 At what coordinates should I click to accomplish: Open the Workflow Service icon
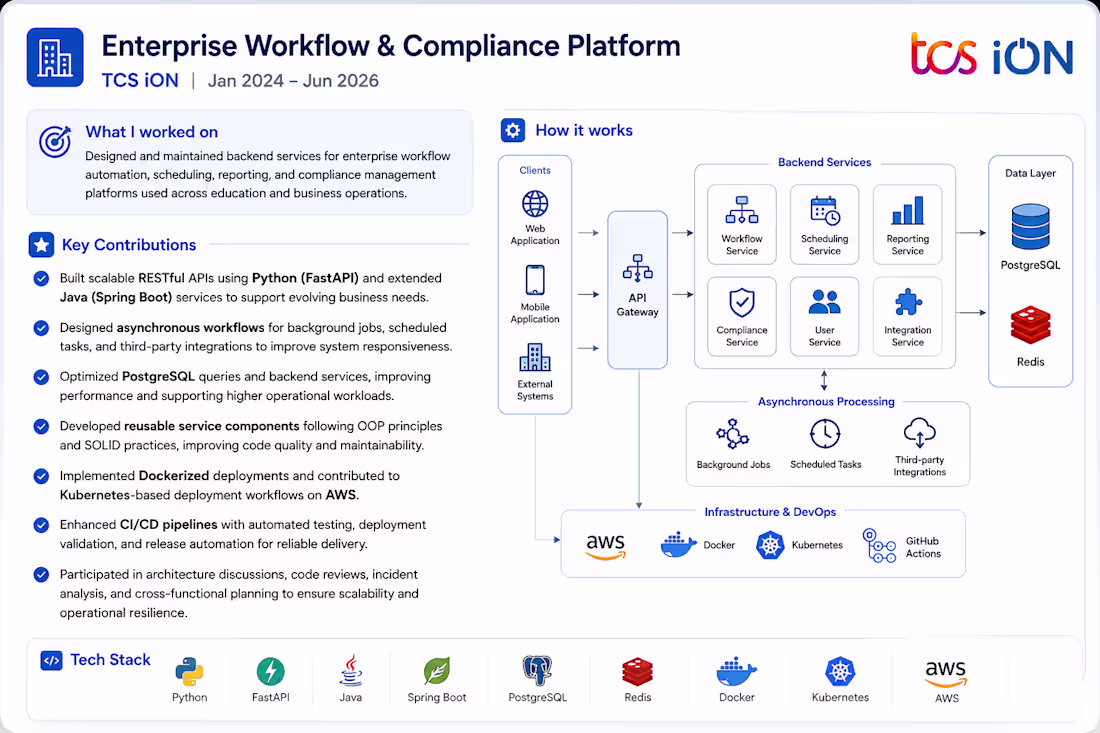(x=742, y=210)
